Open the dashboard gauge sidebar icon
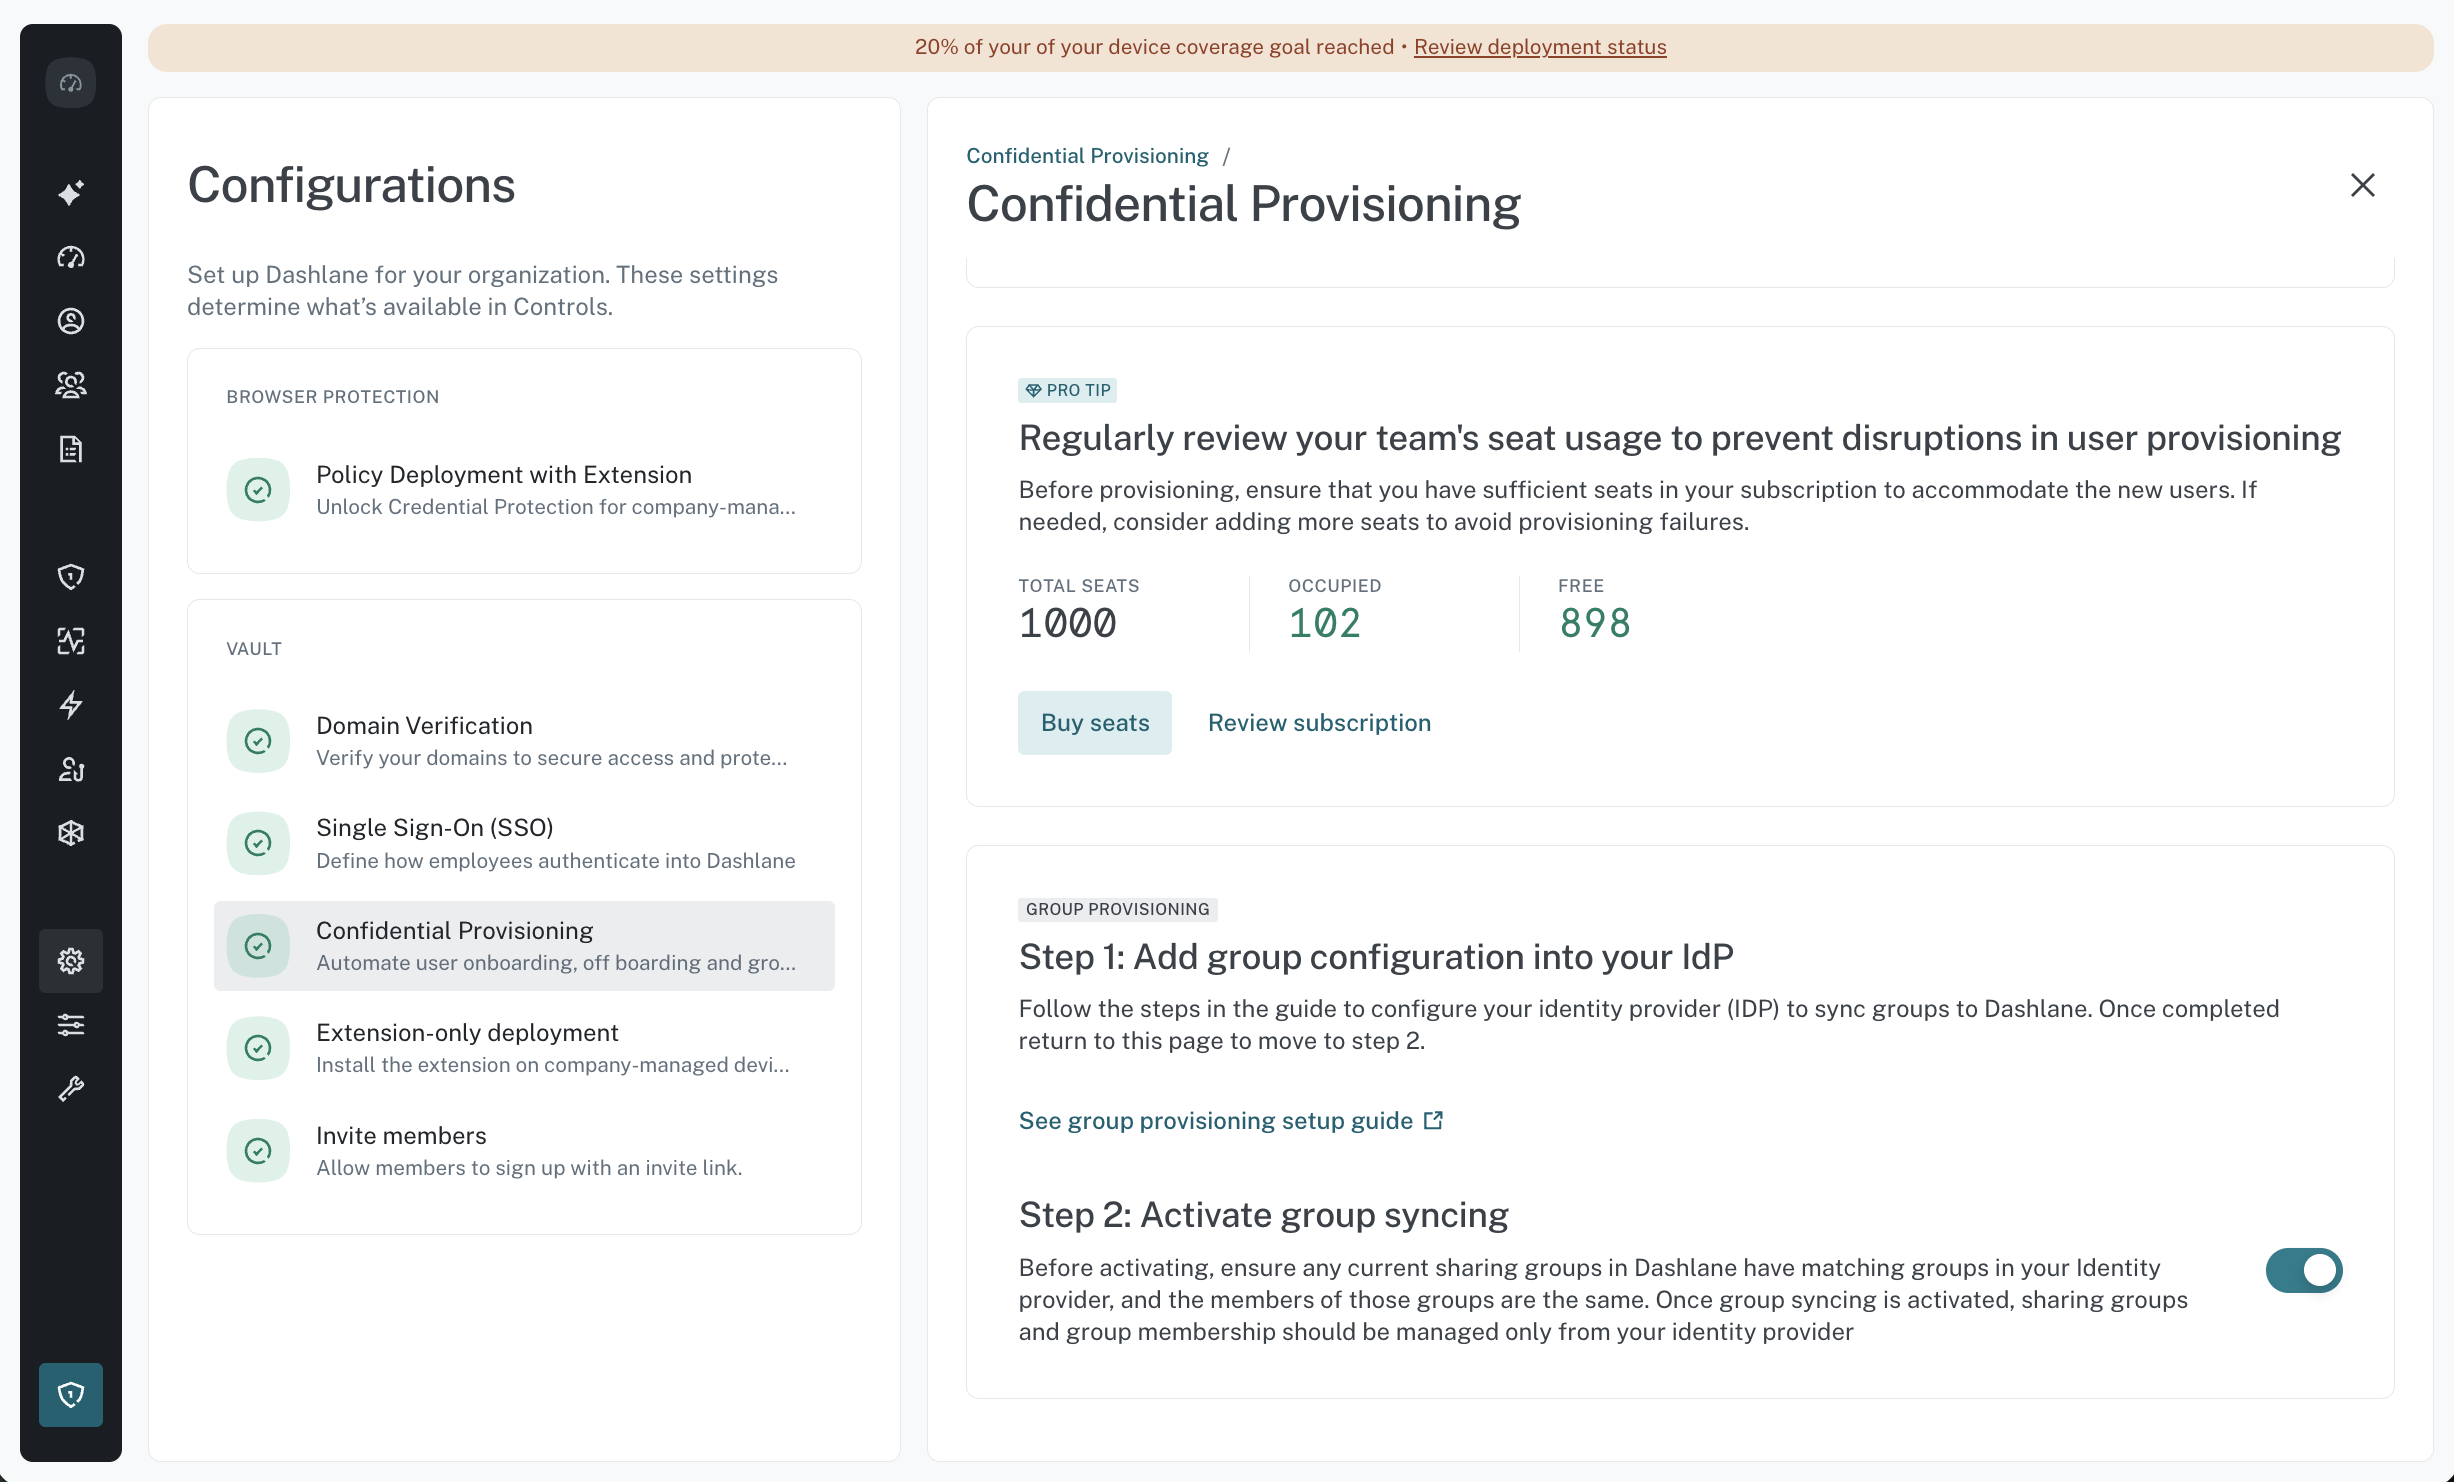2454x1482 pixels. coord(70,257)
